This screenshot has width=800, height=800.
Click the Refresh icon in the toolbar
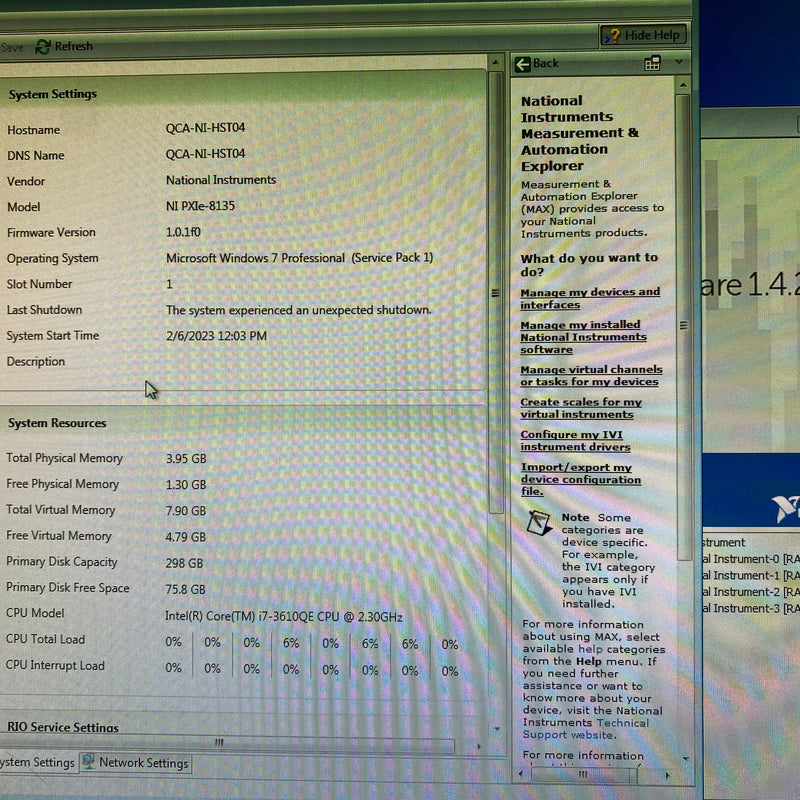[43, 46]
